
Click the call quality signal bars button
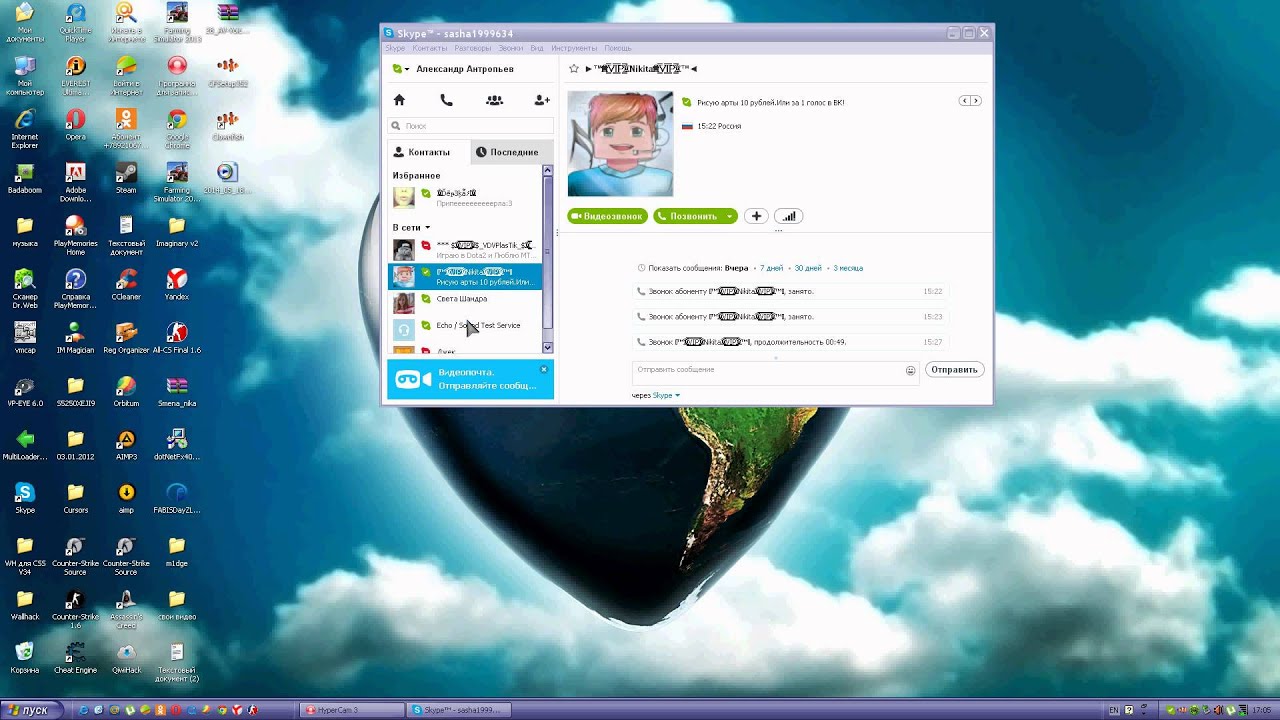coord(789,216)
